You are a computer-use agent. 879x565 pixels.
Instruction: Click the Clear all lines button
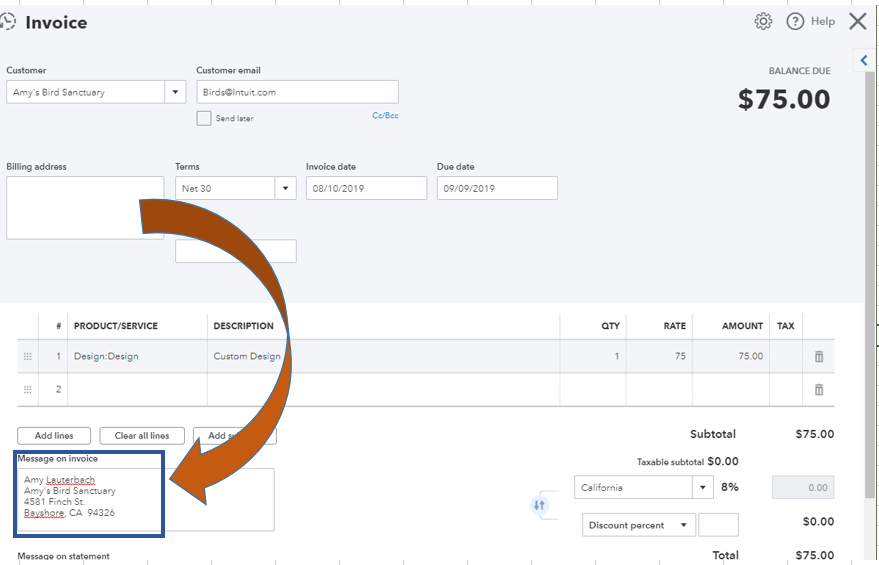coord(141,436)
